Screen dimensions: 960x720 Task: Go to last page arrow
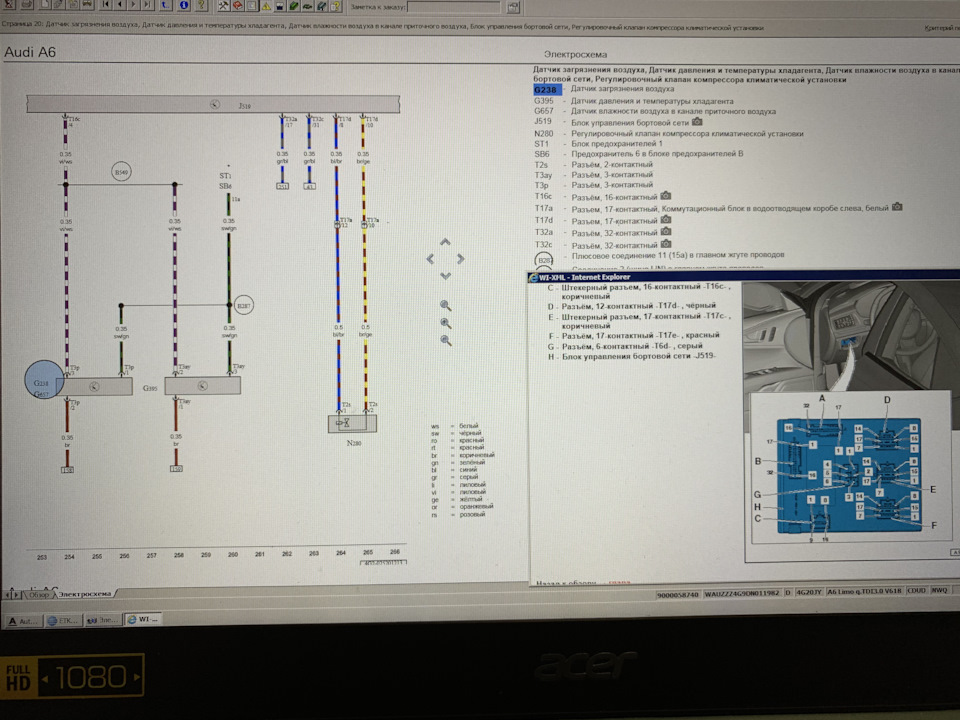(147, 5)
